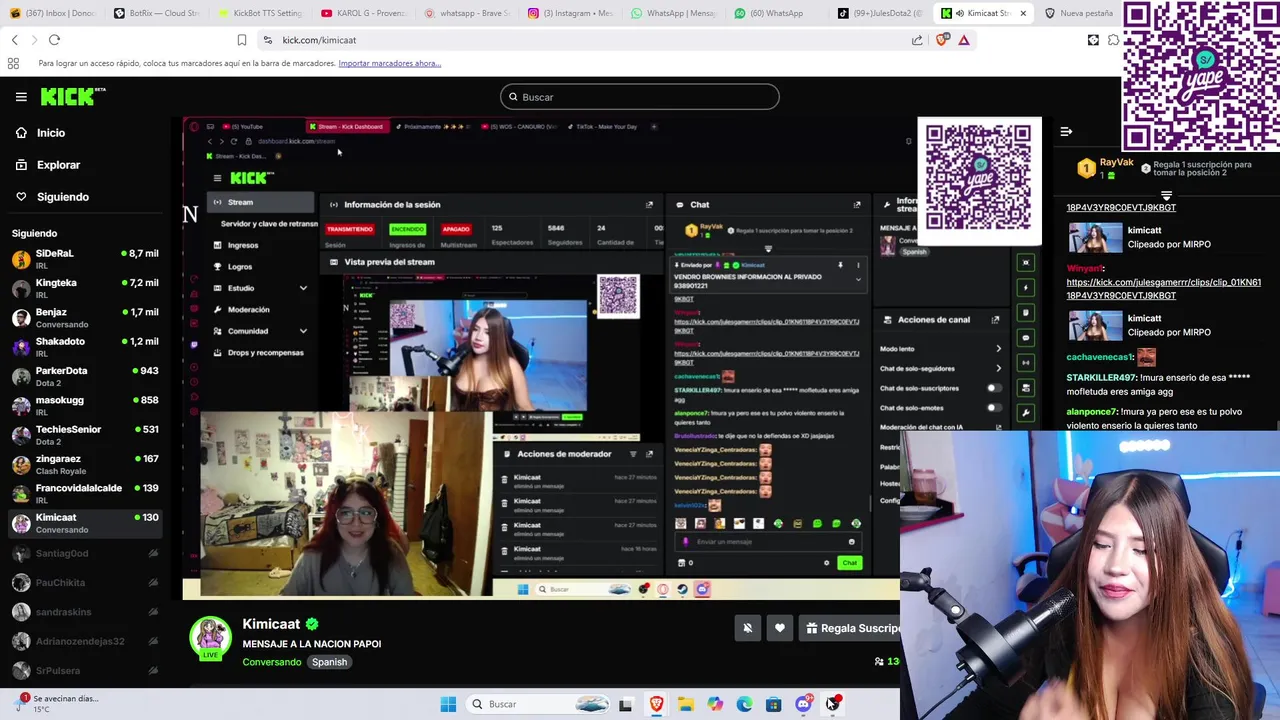Toggle stream notifications bell off
Image resolution: width=1280 pixels, height=720 pixels.
click(x=747, y=628)
